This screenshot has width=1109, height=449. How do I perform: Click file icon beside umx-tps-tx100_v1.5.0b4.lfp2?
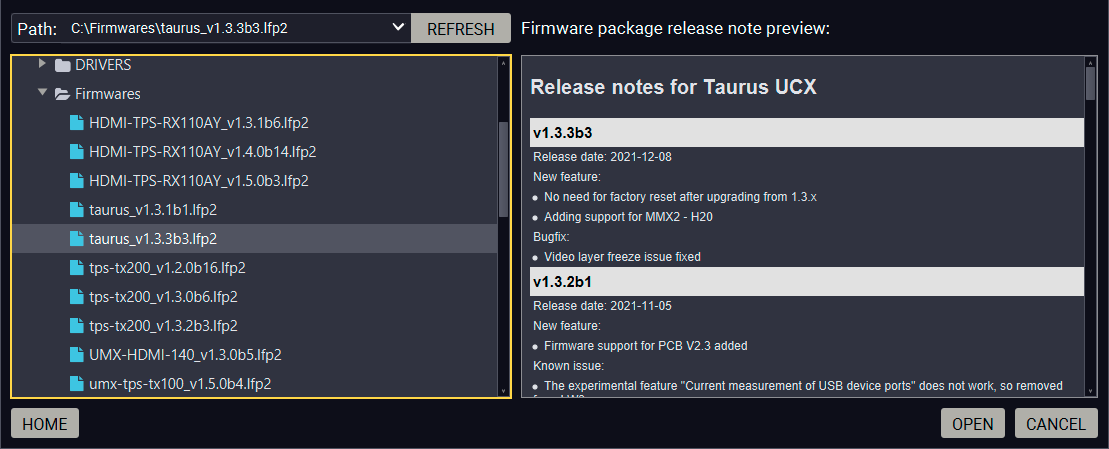76,384
